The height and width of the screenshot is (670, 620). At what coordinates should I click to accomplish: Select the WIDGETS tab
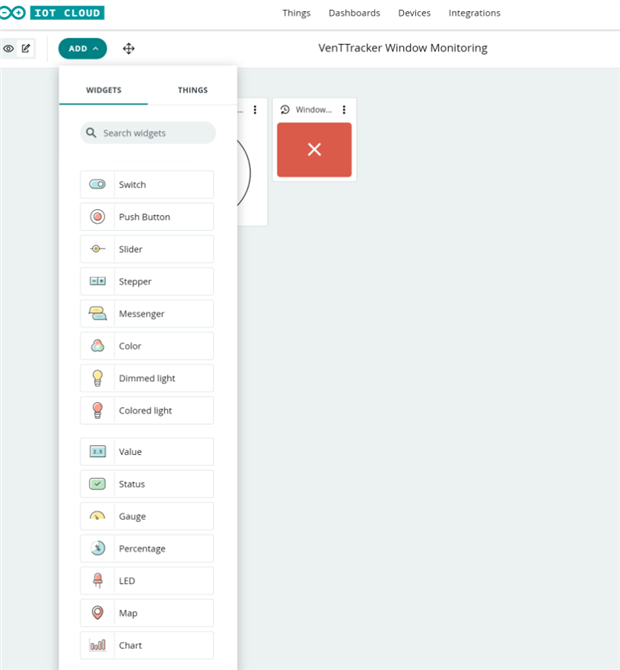(x=103, y=90)
